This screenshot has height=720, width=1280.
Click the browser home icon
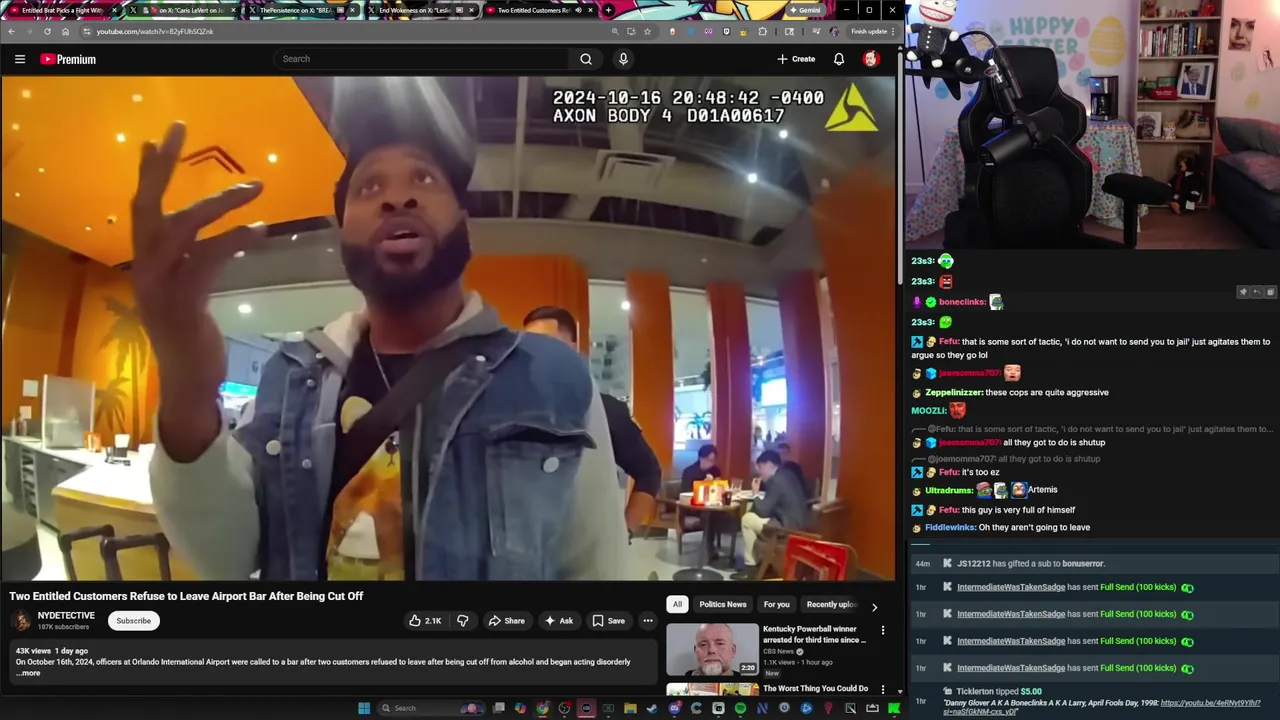tap(65, 31)
